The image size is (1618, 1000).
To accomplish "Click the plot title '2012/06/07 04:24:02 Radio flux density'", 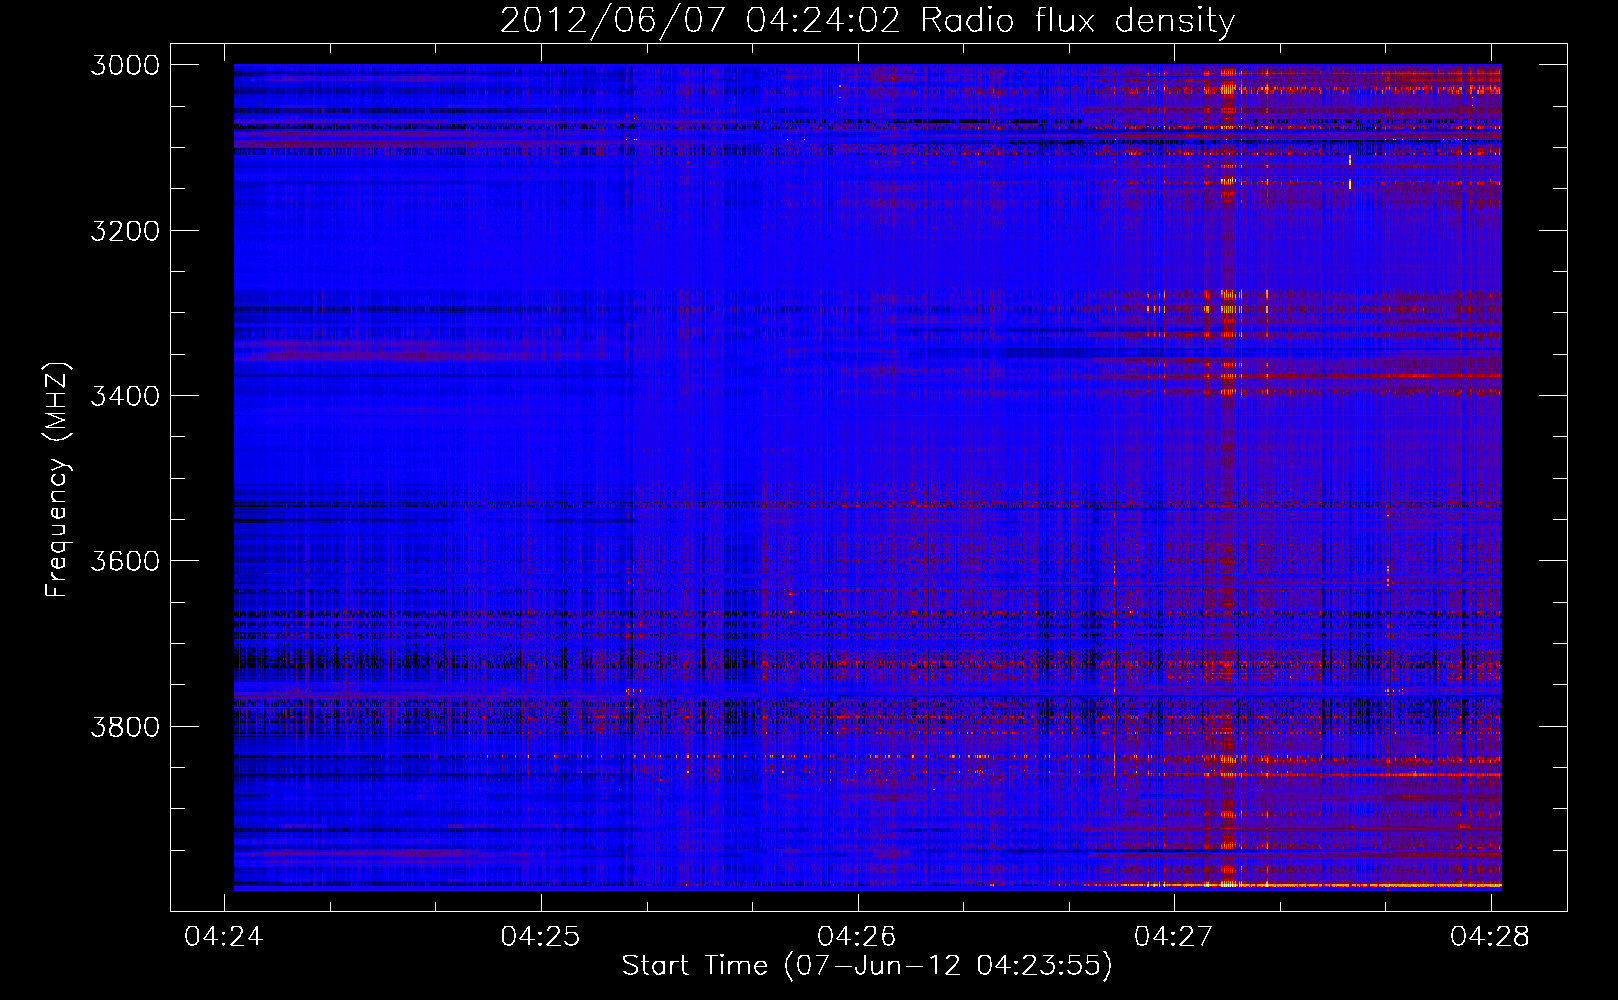I will coord(867,20).
